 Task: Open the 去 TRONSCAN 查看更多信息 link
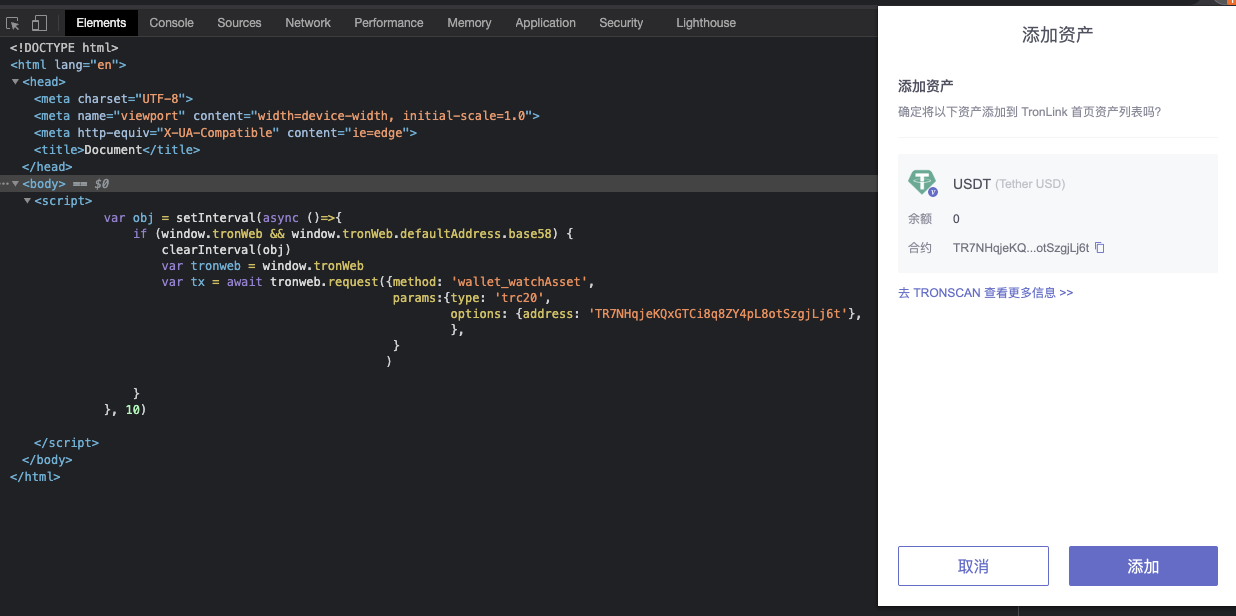point(985,293)
